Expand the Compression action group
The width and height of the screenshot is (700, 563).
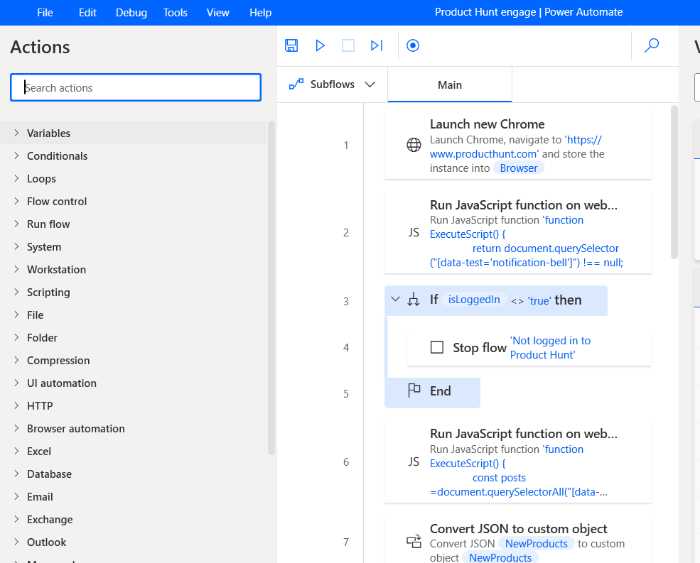pyautogui.click(x=17, y=360)
